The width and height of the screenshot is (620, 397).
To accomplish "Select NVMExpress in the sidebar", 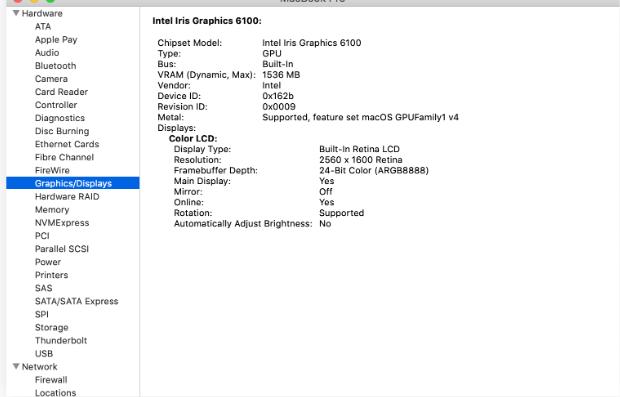I will tap(62, 223).
